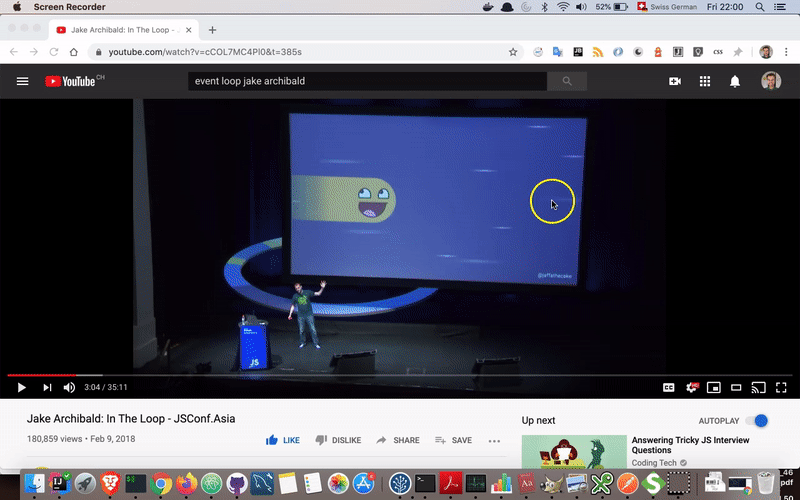Open the Screen Recorder menu
800x500 pixels.
[69, 7]
